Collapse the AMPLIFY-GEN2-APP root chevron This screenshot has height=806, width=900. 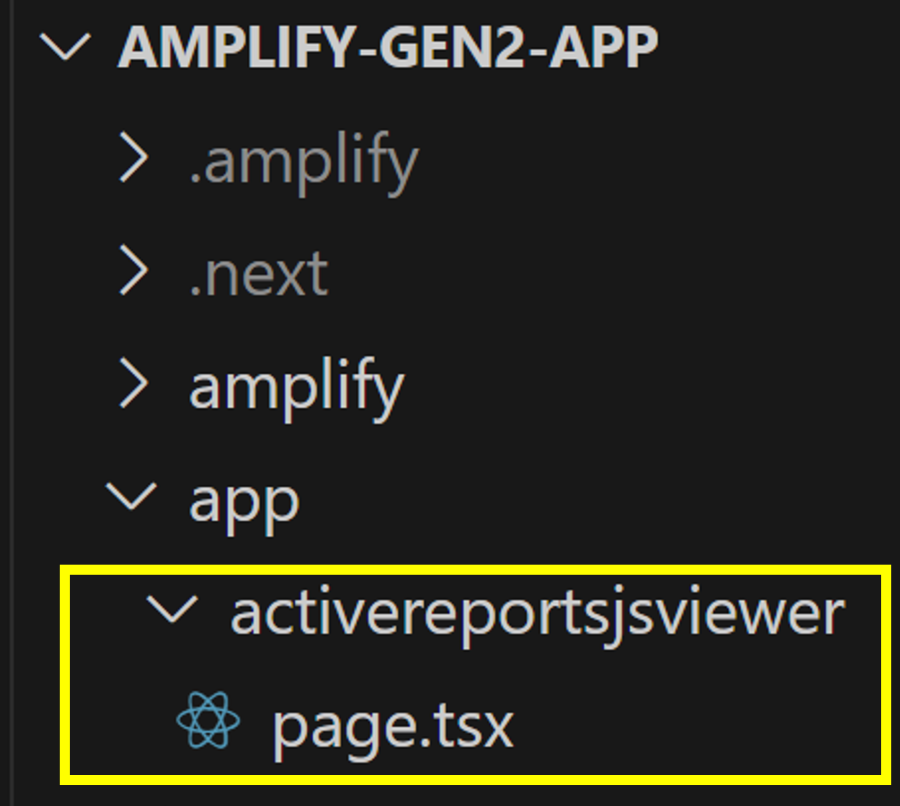pyautogui.click(x=65, y=46)
